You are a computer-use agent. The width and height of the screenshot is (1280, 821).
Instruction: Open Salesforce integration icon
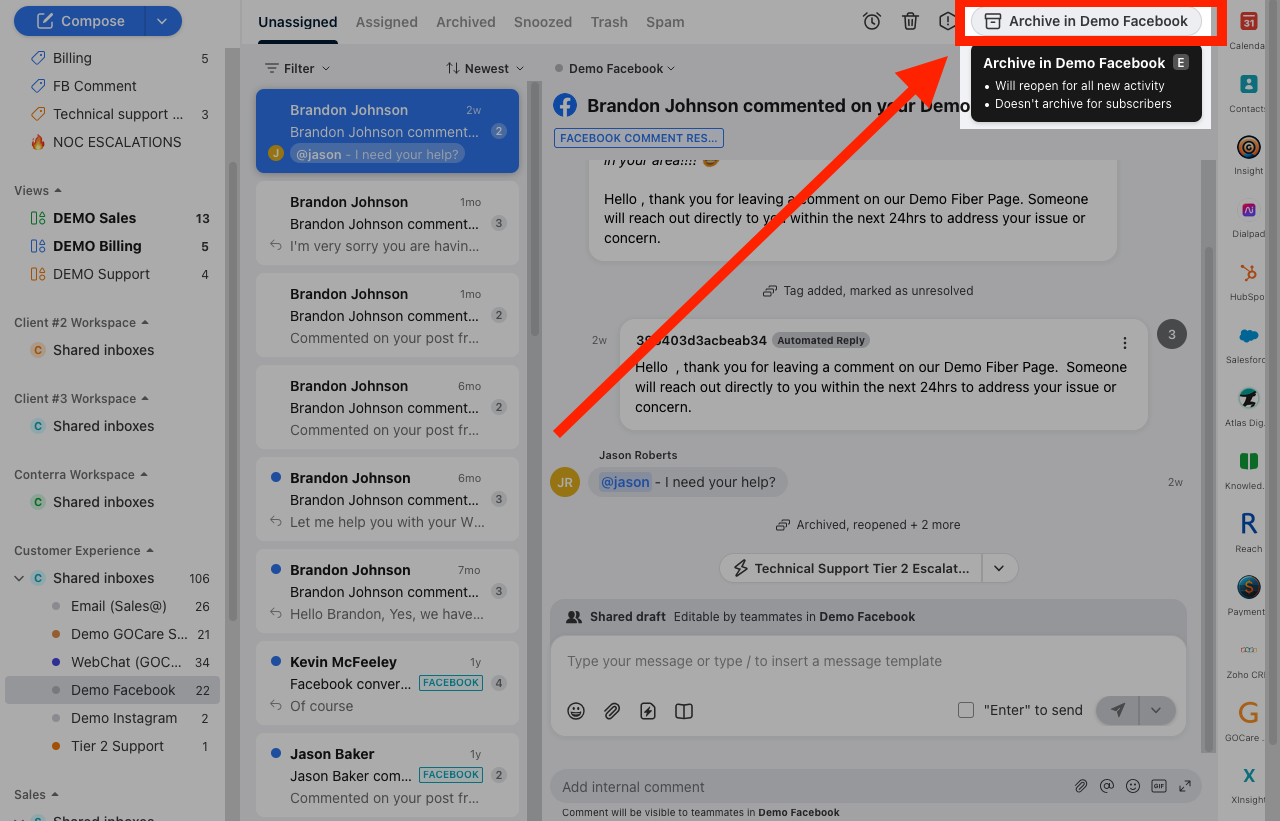point(1248,336)
